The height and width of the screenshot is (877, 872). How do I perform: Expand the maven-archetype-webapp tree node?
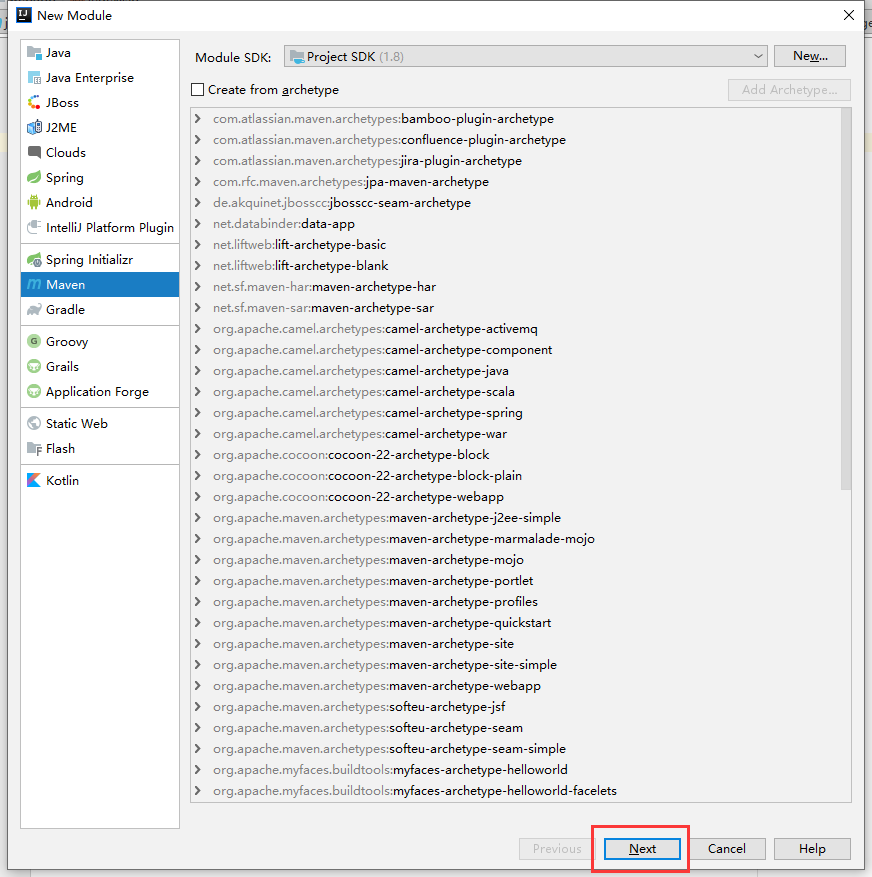(x=199, y=686)
